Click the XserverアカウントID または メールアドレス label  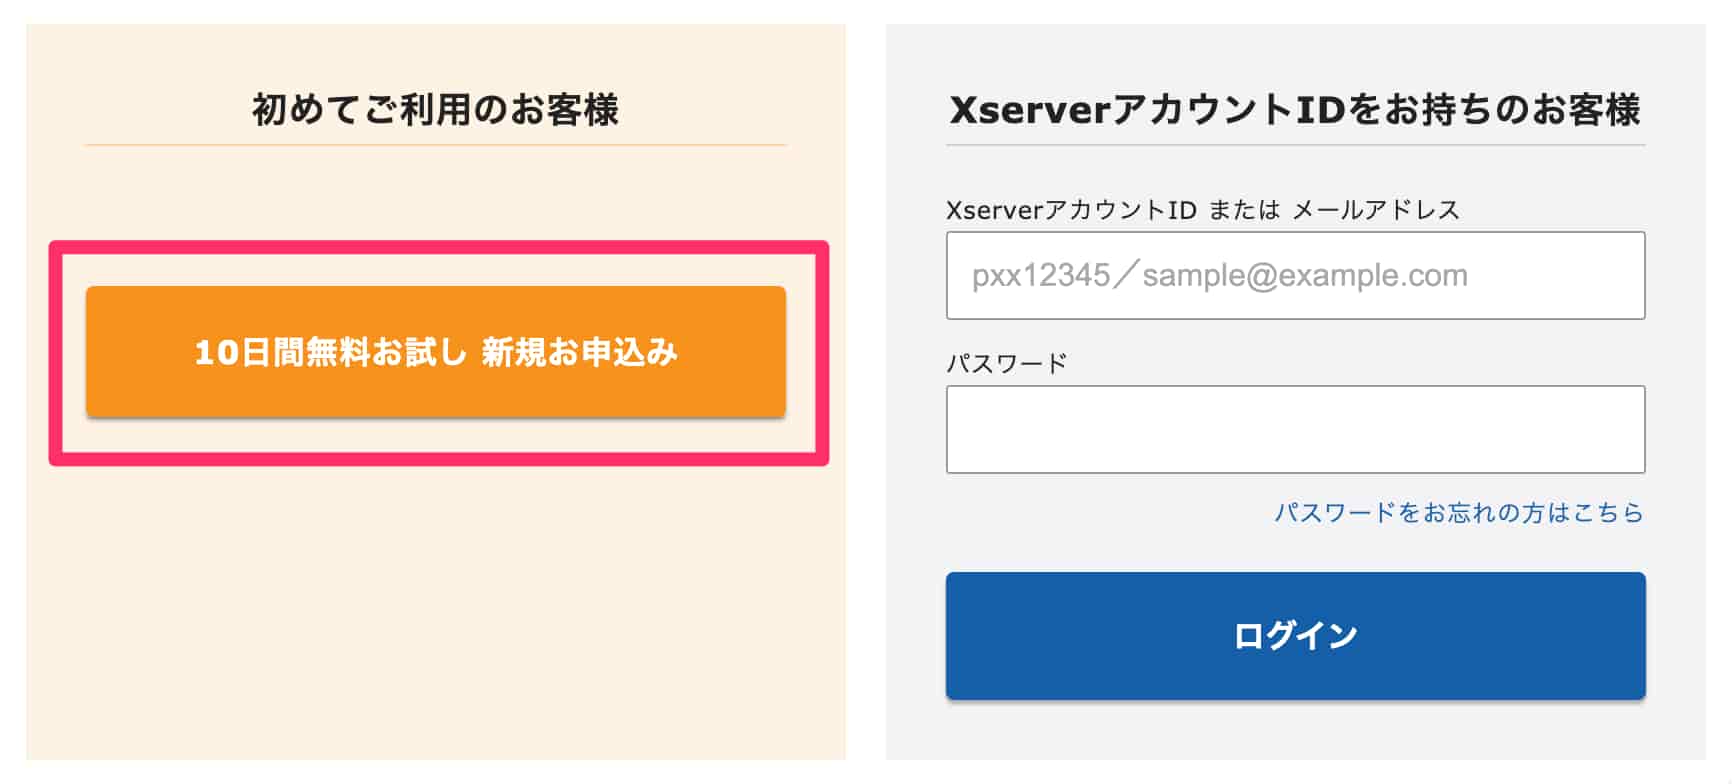click(1203, 210)
